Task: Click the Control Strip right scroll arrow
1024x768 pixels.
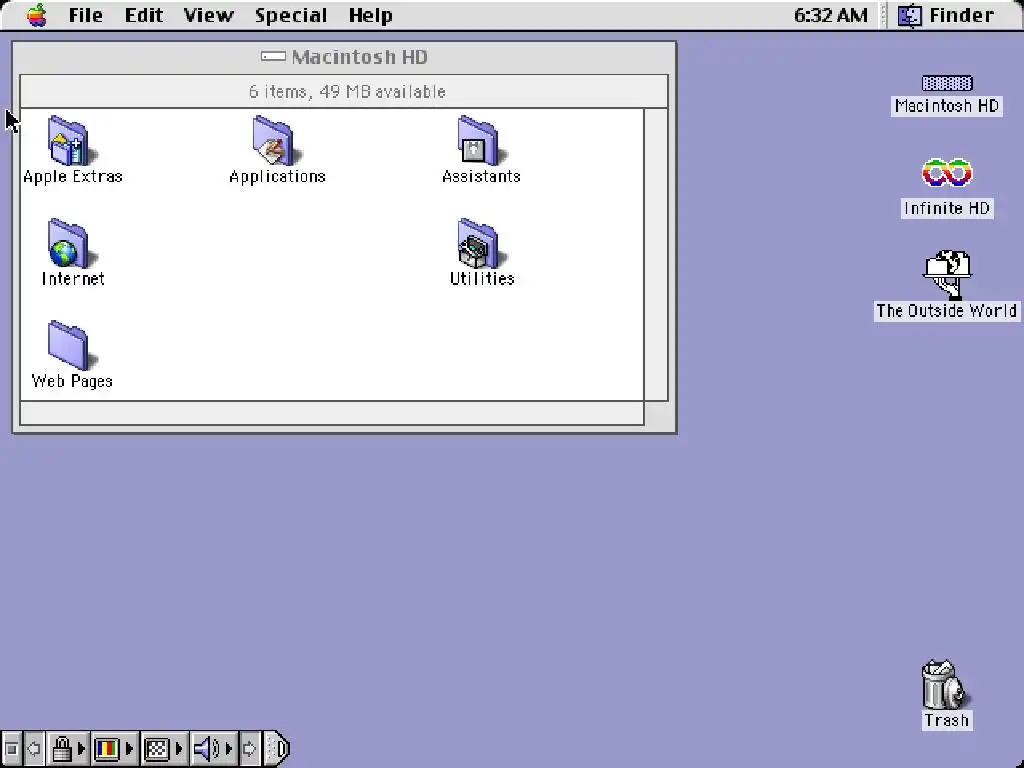Action: pos(249,749)
